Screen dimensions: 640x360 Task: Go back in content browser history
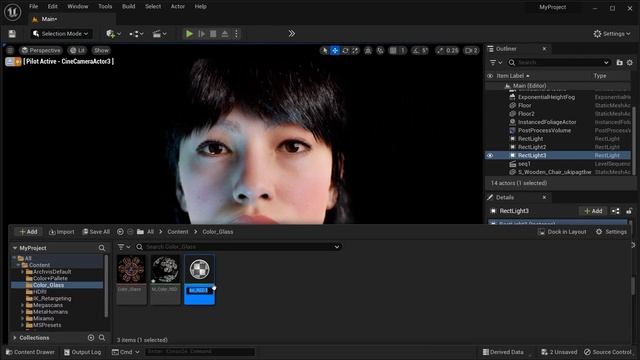click(x=120, y=232)
